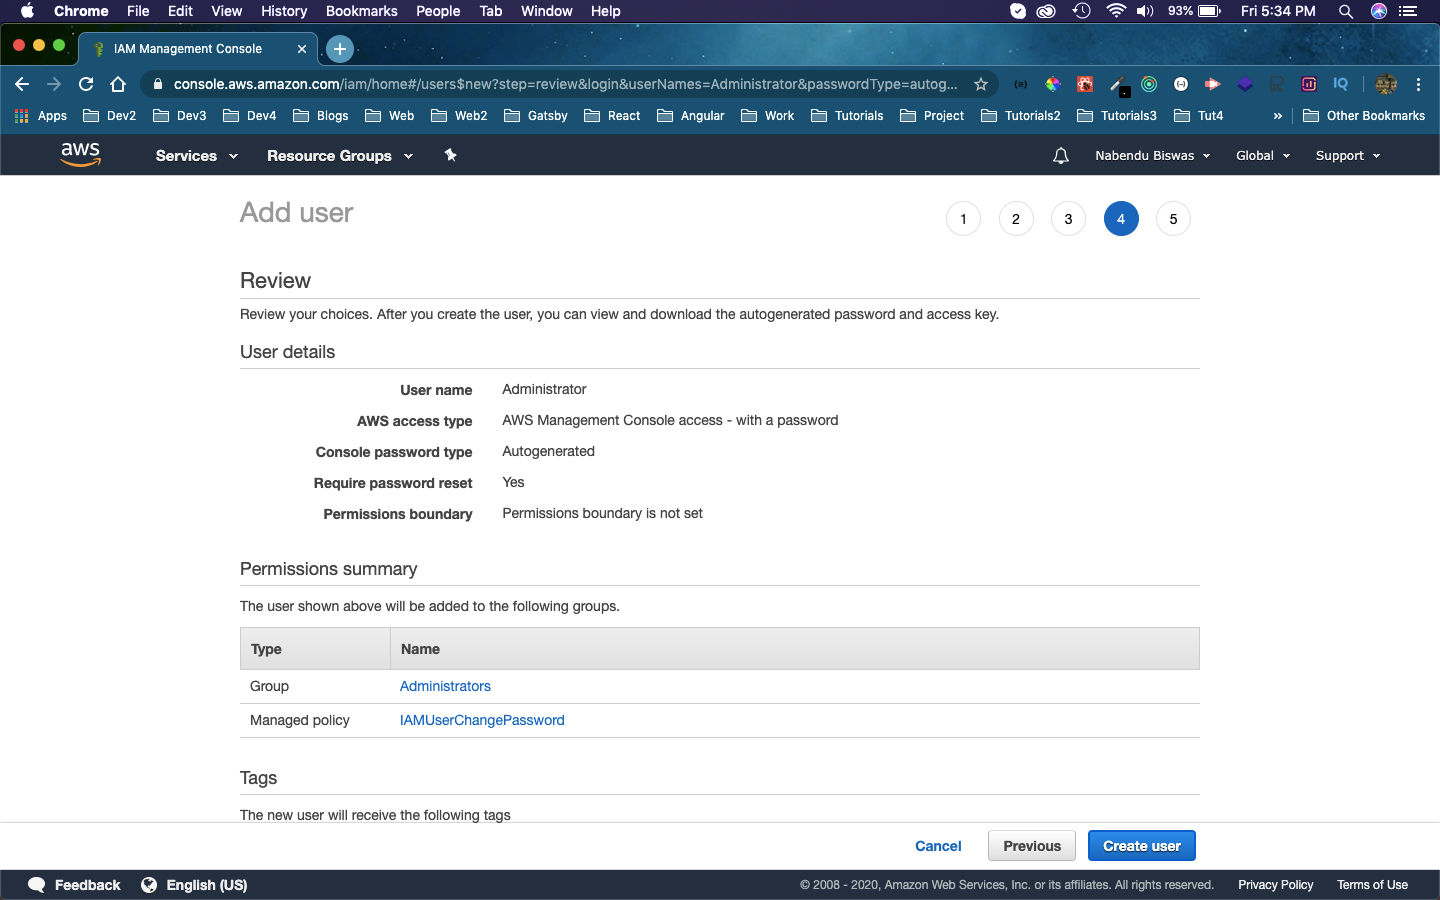Click the Apple menu logo
The height and width of the screenshot is (900, 1440).
pos(27,11)
